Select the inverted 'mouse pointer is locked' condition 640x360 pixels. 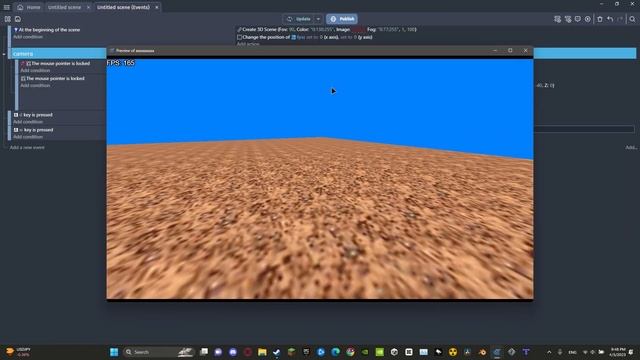coord(60,63)
